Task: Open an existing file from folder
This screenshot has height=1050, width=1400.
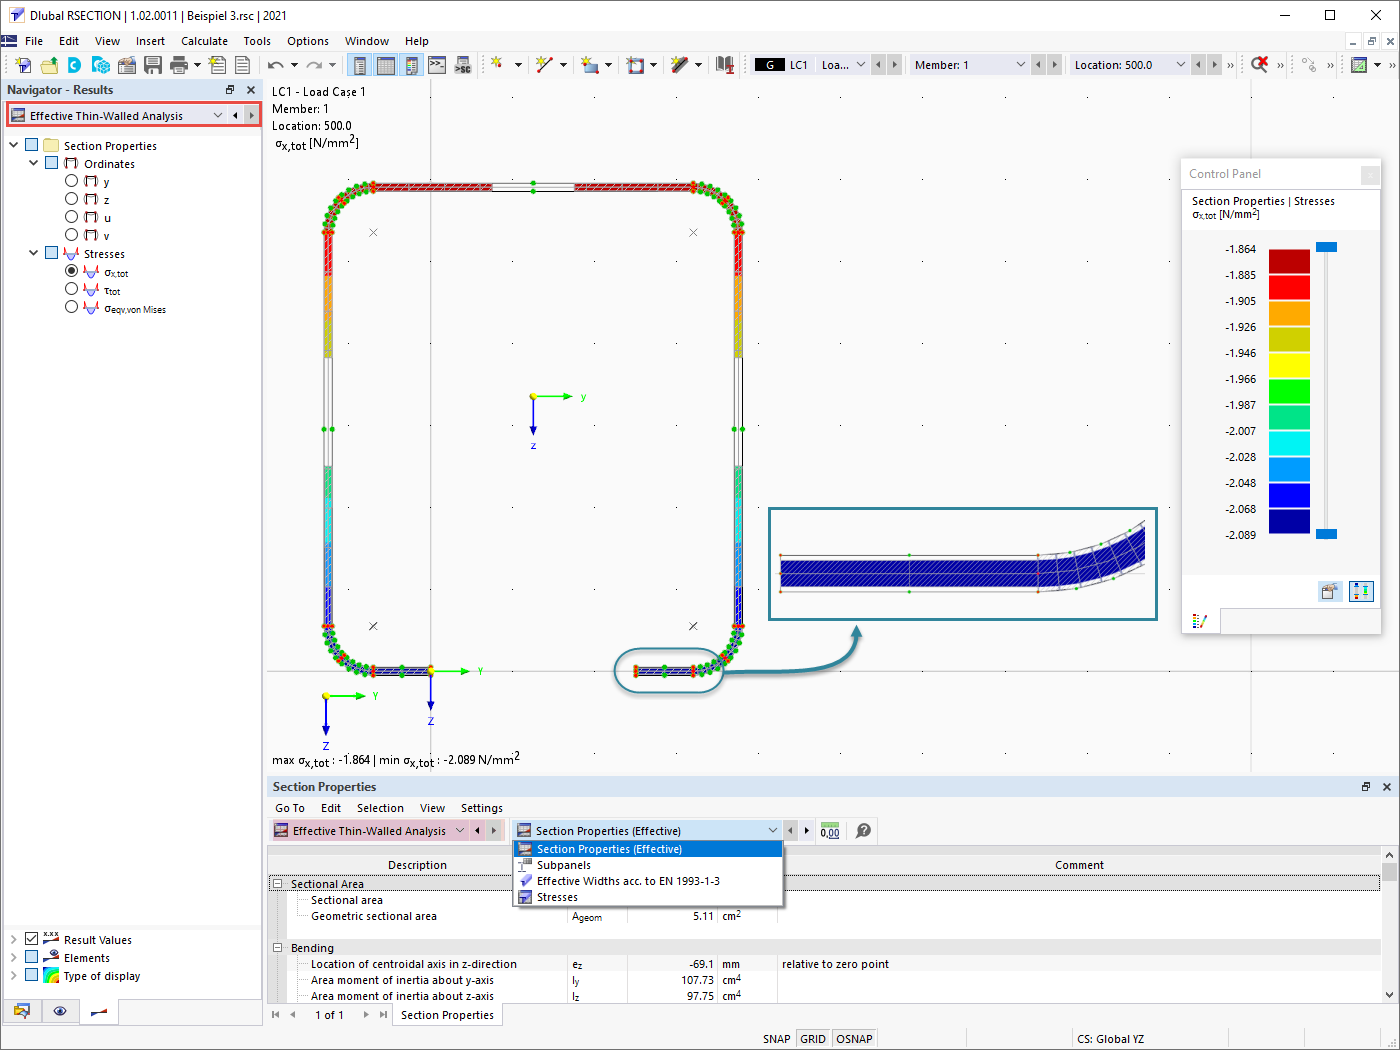Action: click(x=49, y=65)
